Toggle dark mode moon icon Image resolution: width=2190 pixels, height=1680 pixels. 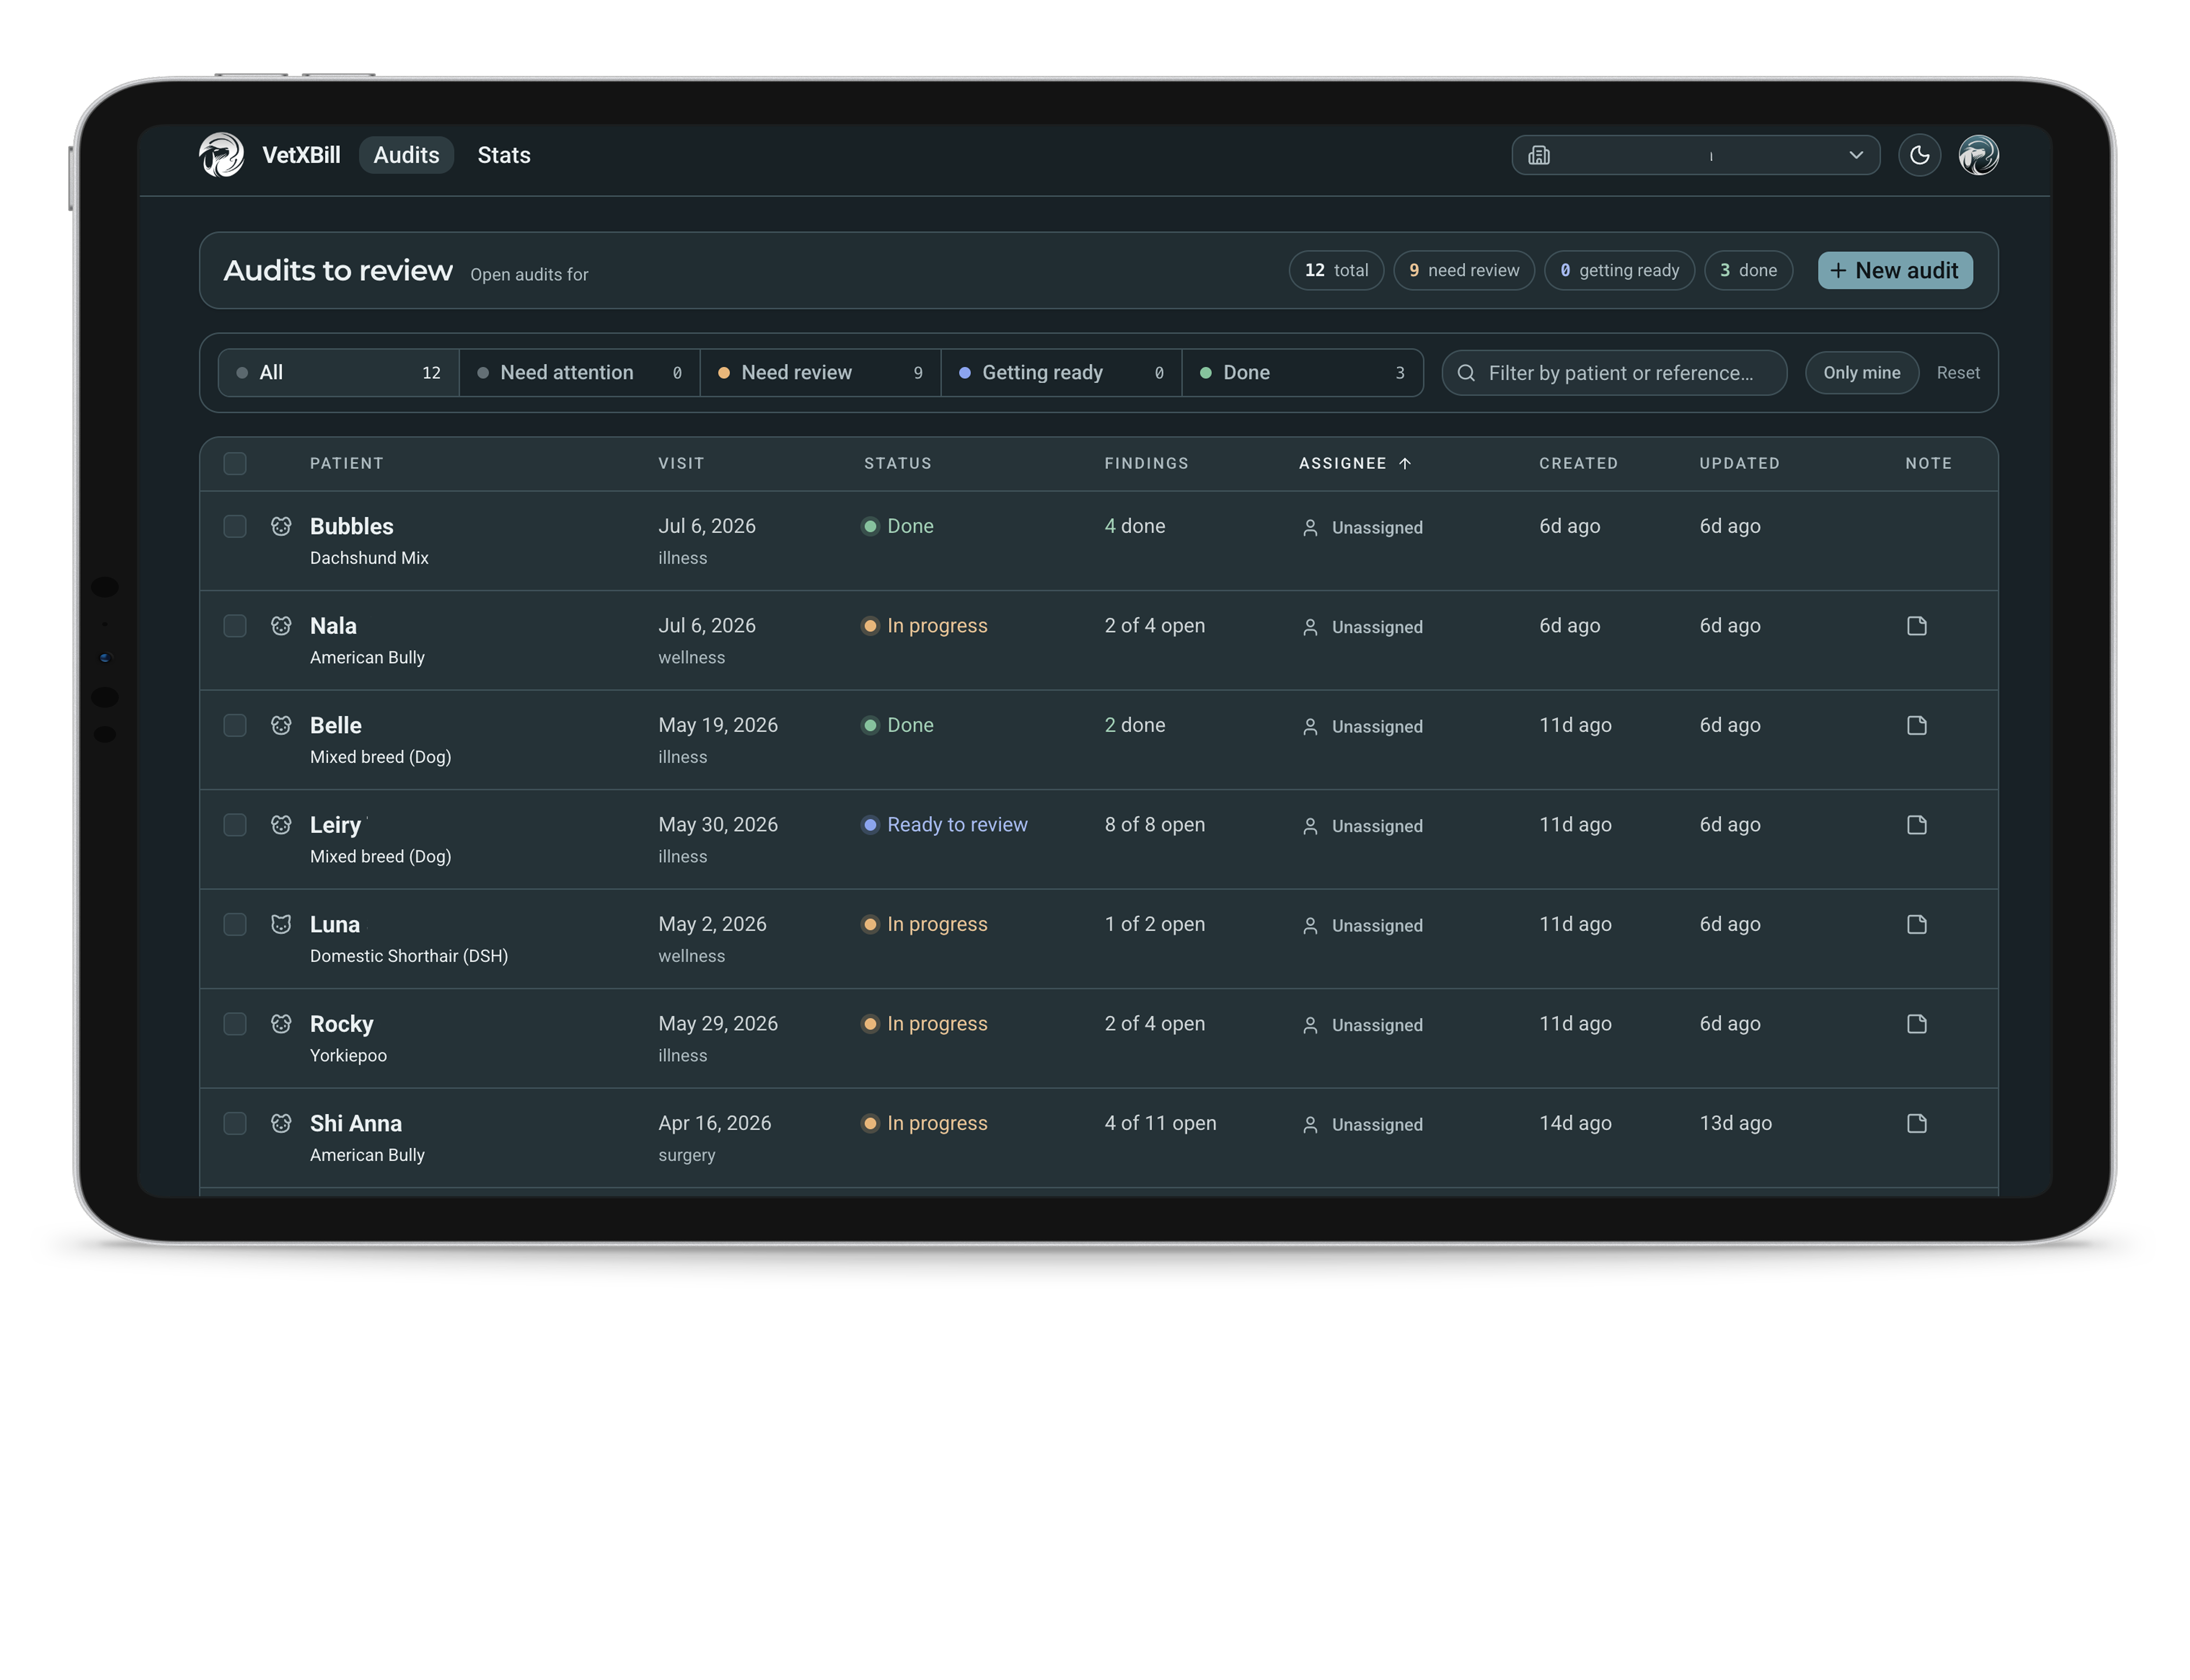click(x=1919, y=155)
